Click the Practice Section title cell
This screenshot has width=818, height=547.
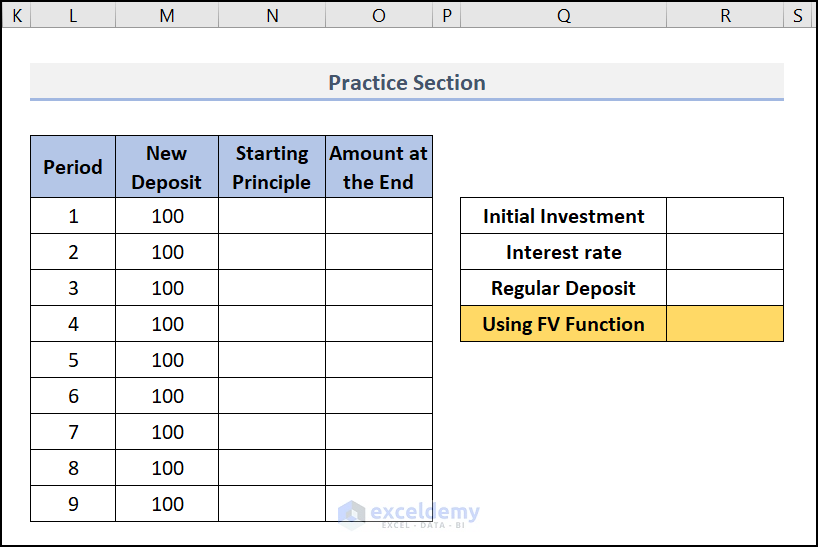tap(407, 82)
